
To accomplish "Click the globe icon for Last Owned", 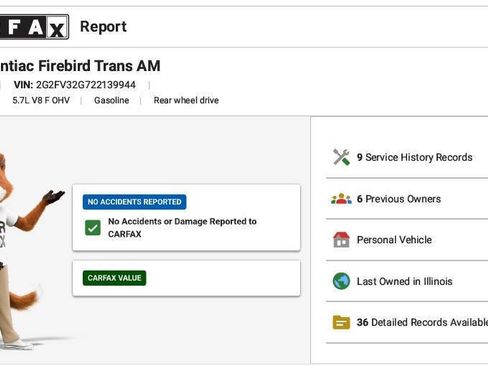I will (341, 281).
